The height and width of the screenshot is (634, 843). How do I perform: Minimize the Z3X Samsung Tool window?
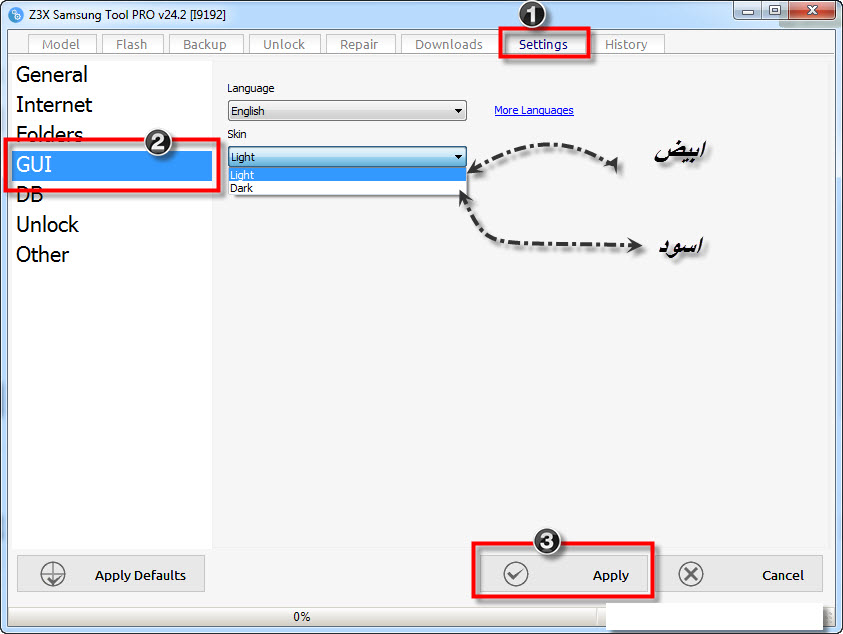click(x=748, y=11)
